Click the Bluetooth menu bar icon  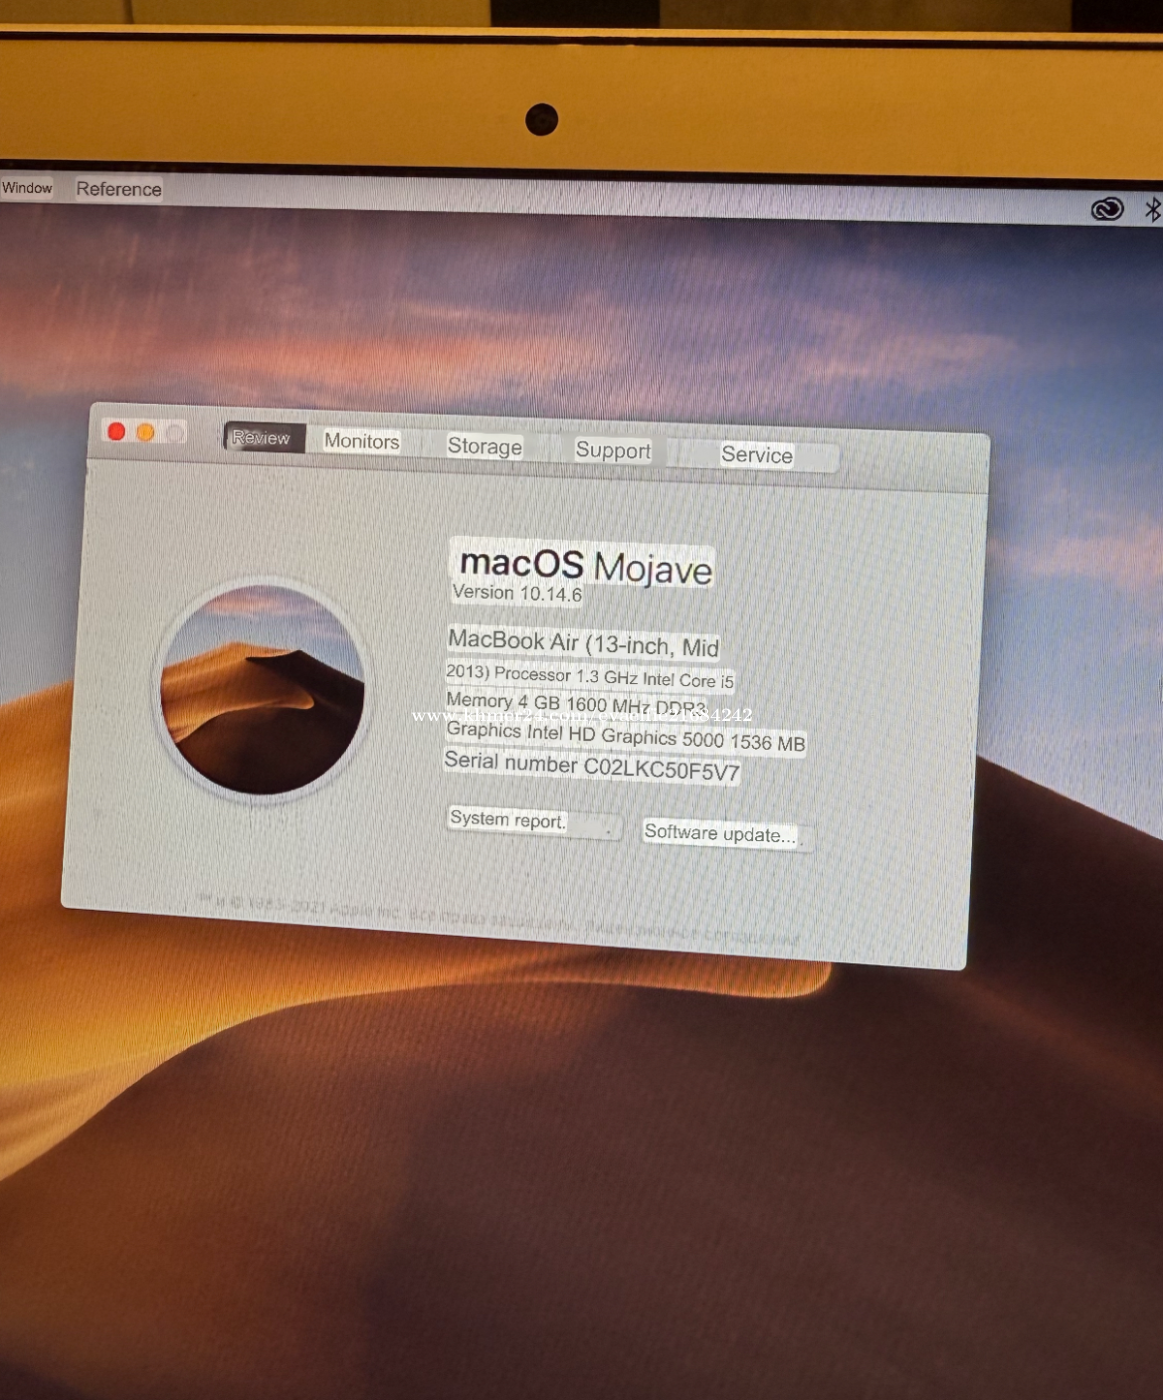click(x=1153, y=209)
